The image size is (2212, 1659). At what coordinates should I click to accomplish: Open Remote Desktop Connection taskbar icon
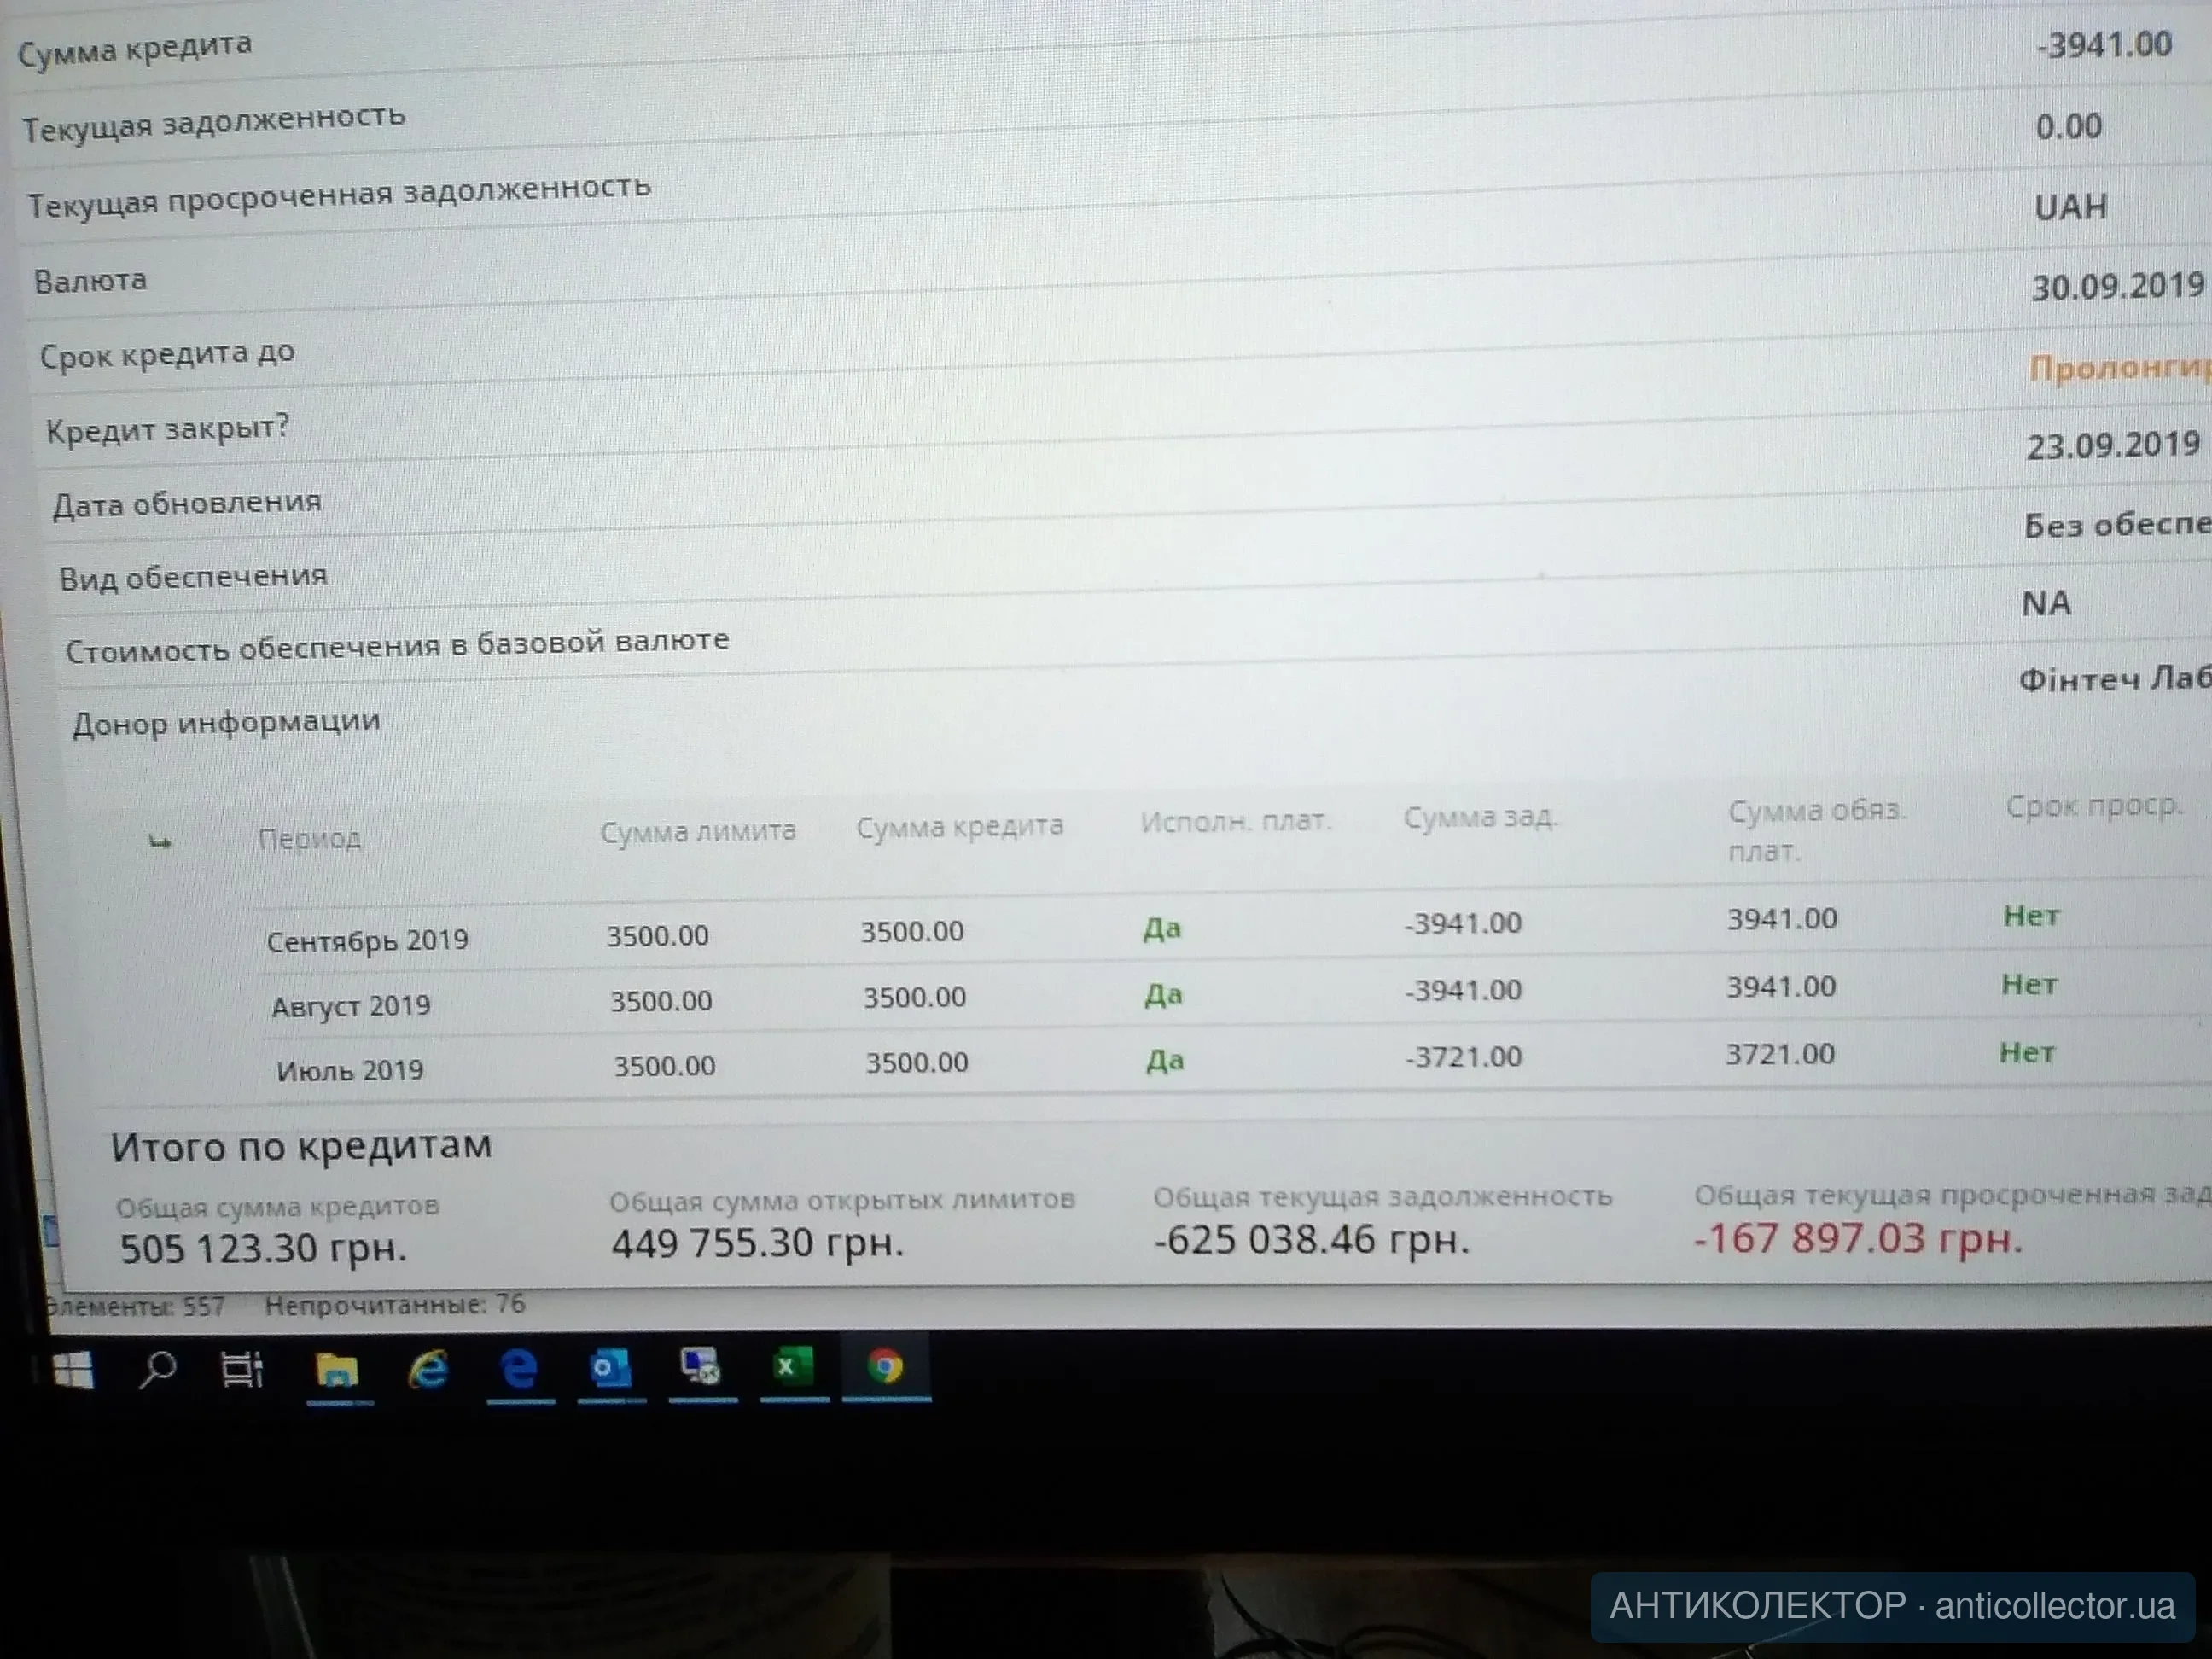tap(700, 1366)
